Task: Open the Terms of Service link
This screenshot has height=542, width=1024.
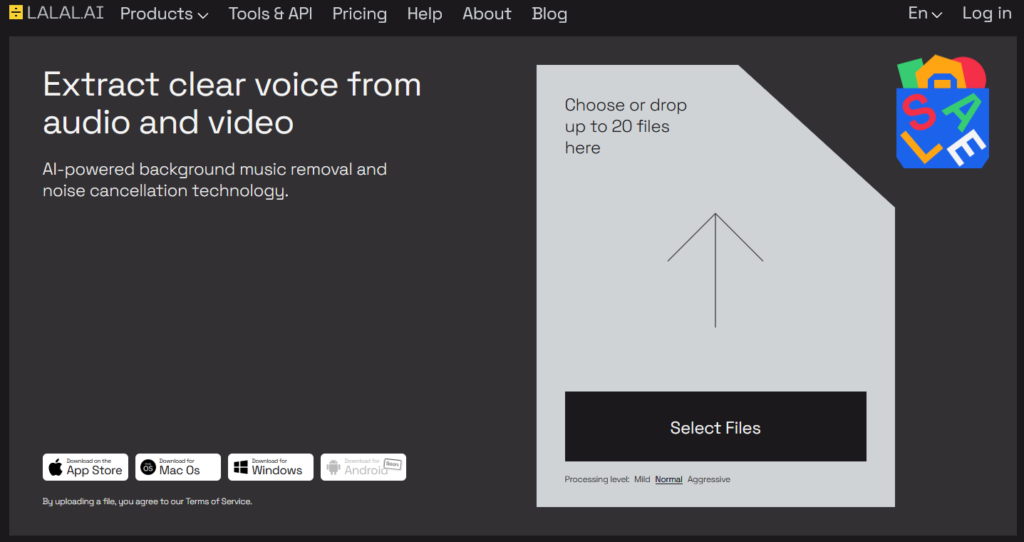Action: click(x=225, y=502)
